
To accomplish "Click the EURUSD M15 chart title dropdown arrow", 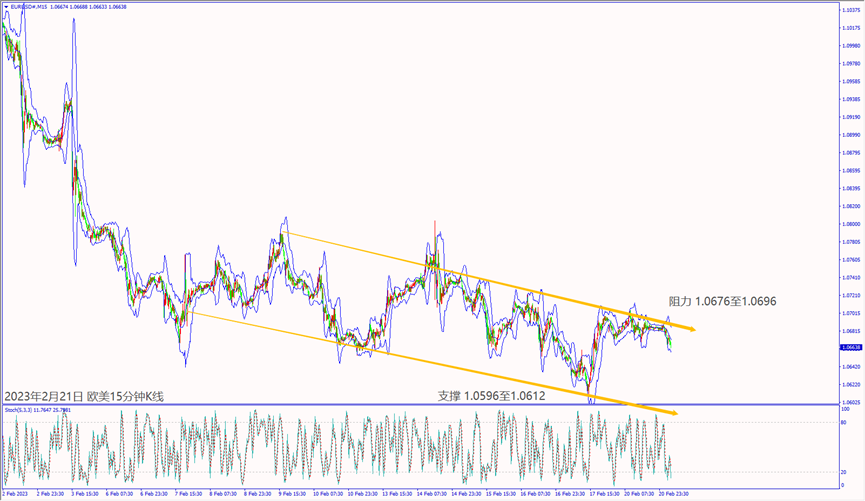I will pos(5,6).
